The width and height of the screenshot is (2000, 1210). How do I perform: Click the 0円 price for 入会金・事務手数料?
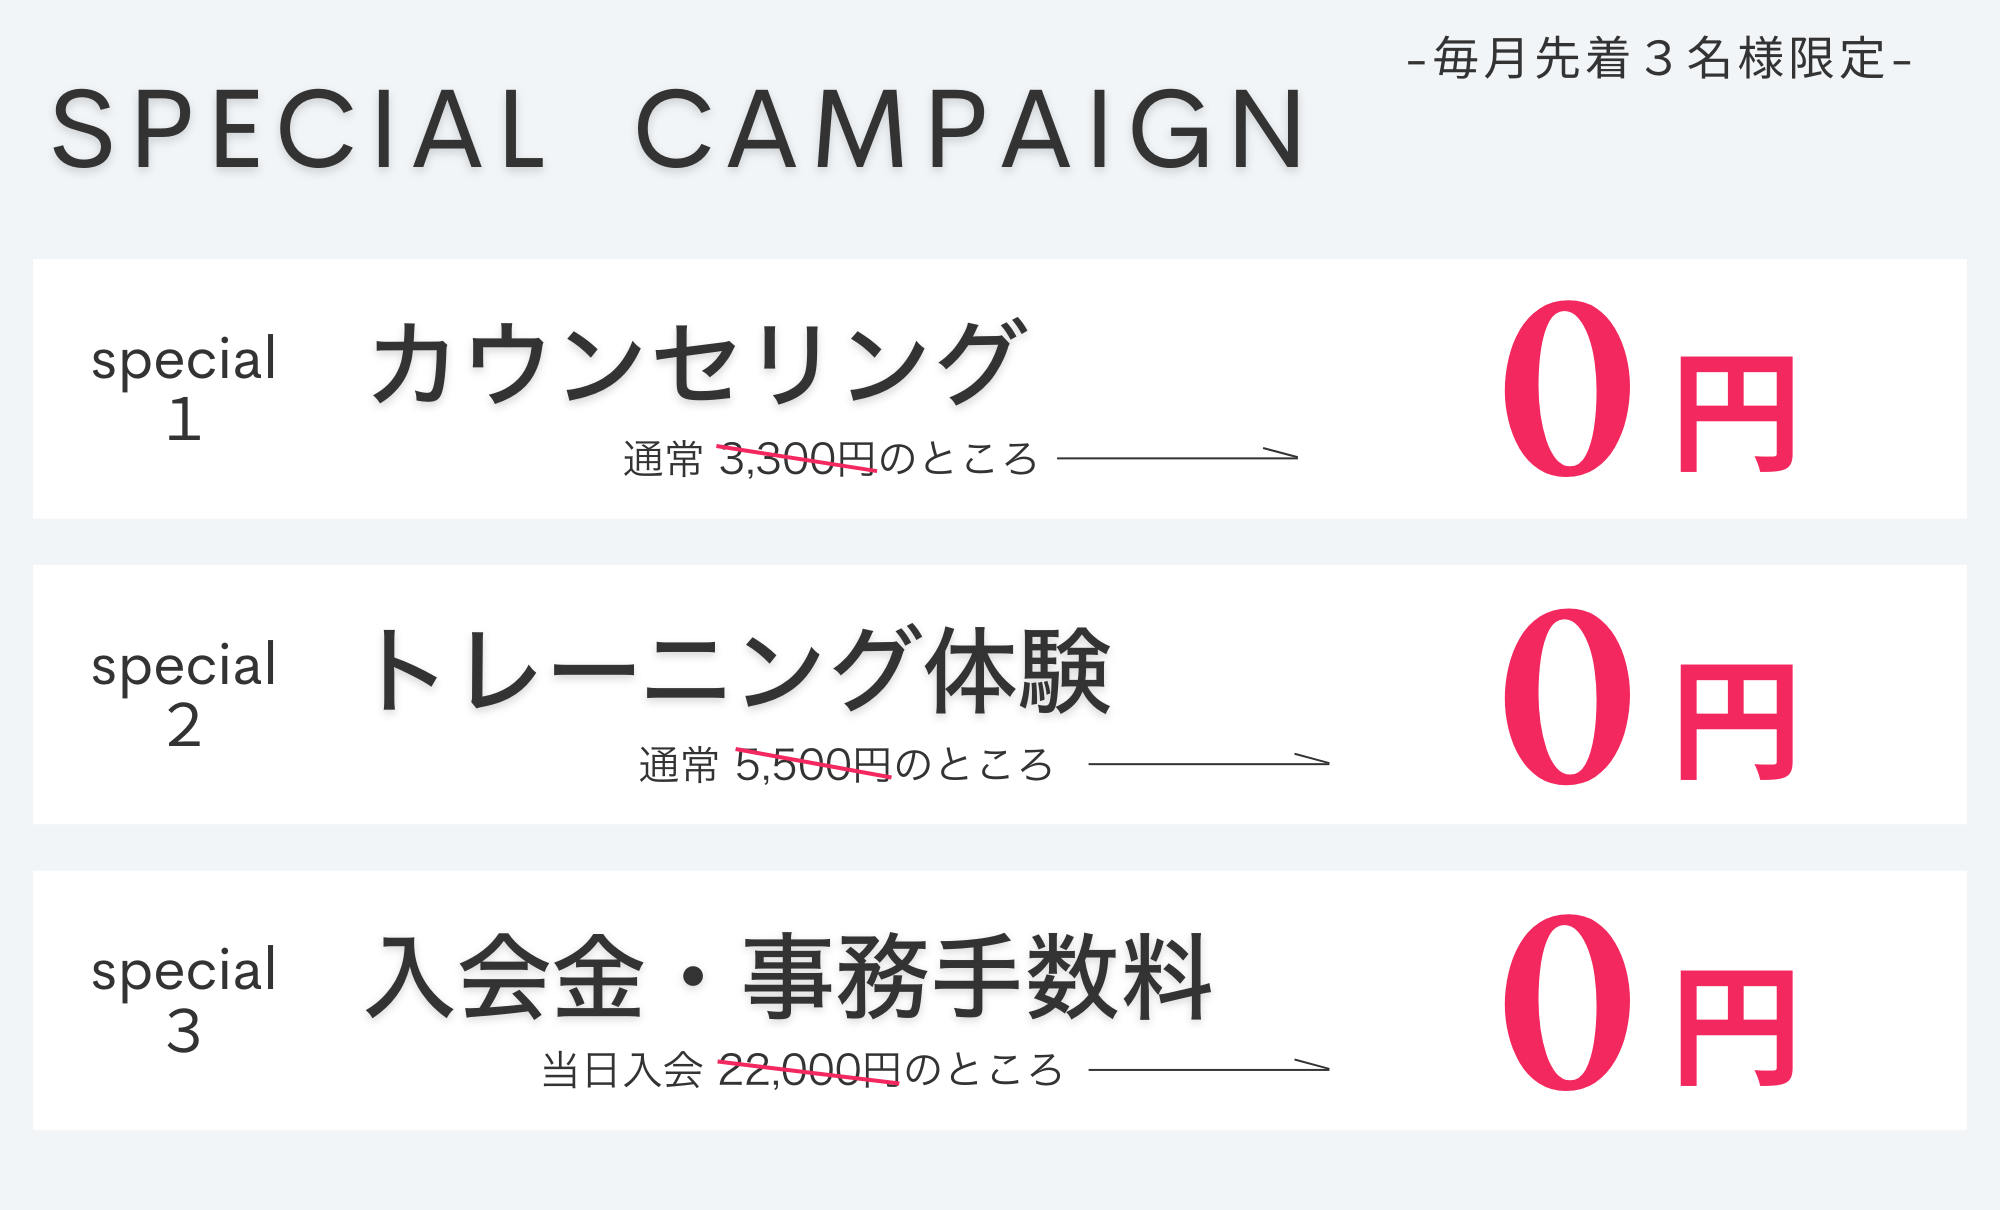1650,1002
